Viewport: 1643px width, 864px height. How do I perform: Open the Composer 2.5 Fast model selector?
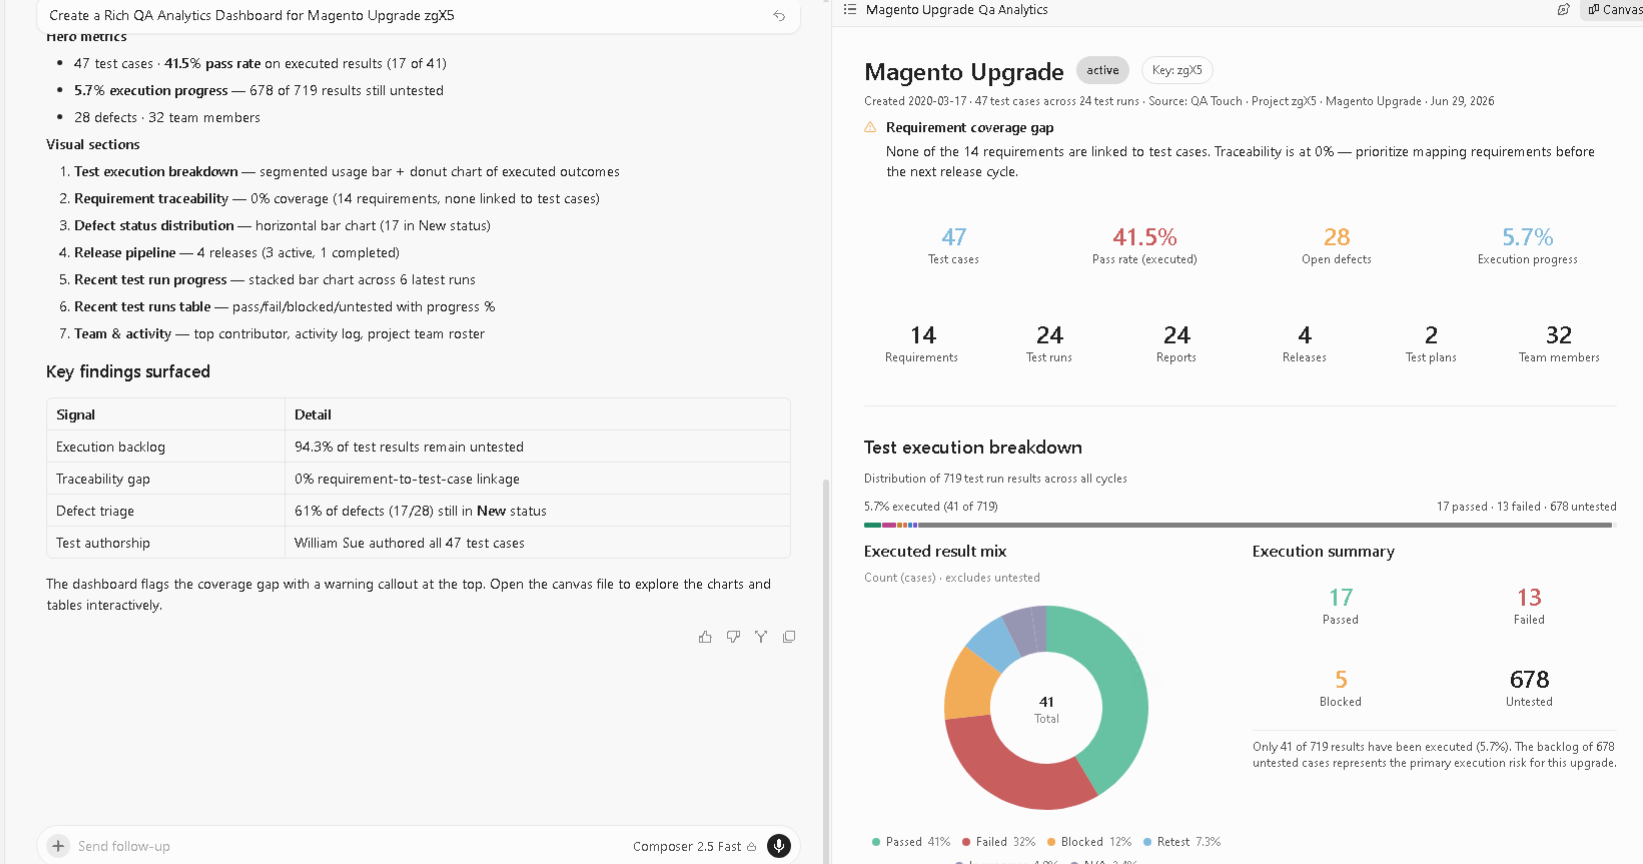point(694,846)
